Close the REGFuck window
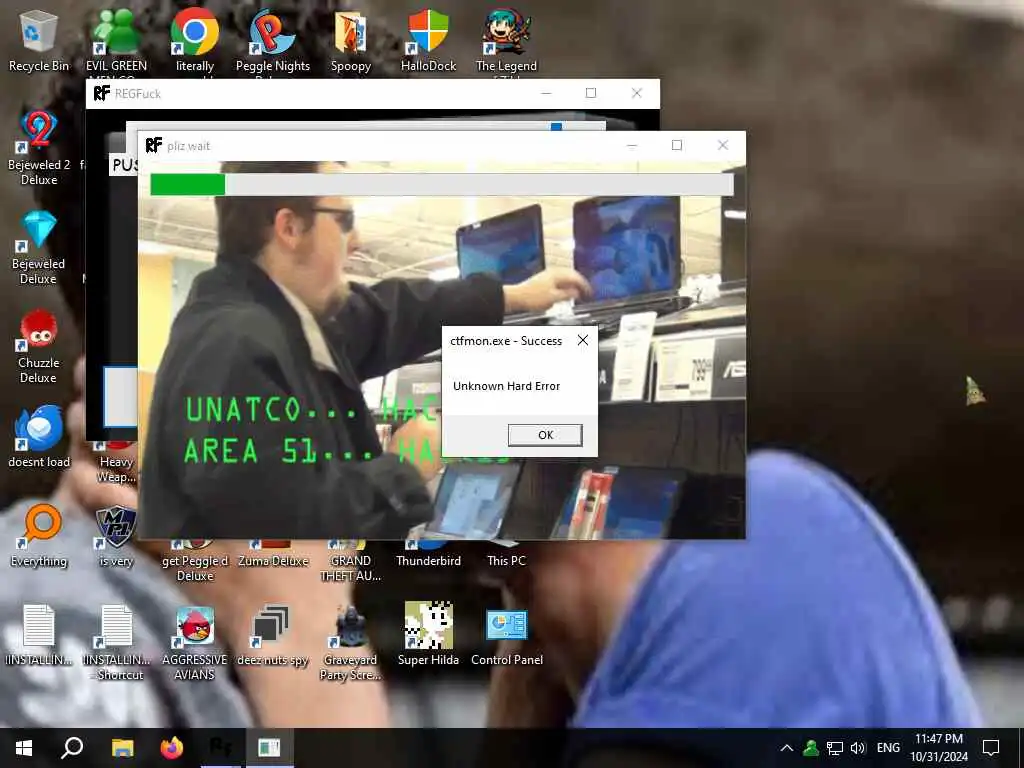This screenshot has height=768, width=1024. [637, 93]
